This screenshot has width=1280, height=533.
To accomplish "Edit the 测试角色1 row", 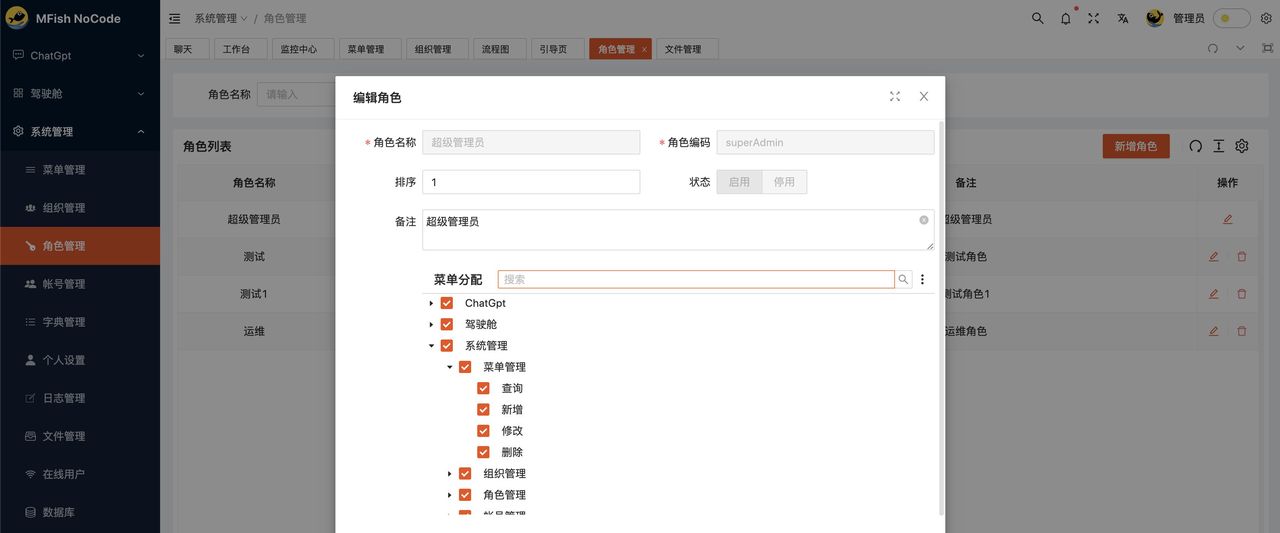I will coord(1213,294).
